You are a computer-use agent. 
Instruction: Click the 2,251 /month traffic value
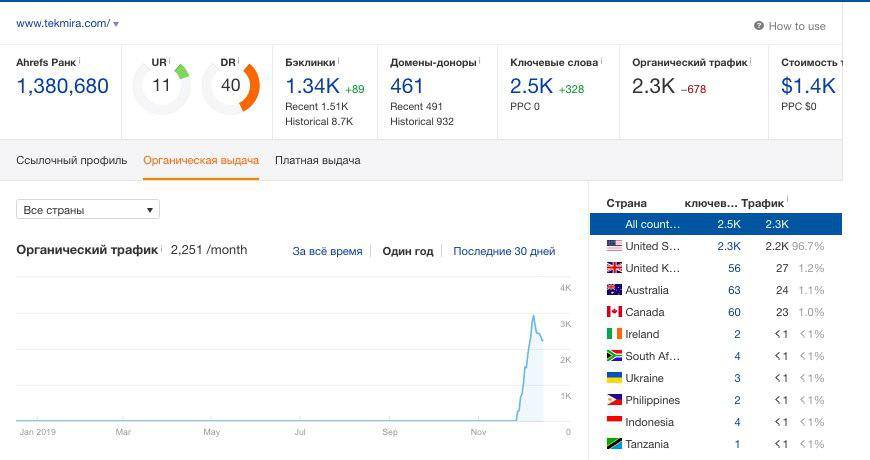tap(209, 250)
